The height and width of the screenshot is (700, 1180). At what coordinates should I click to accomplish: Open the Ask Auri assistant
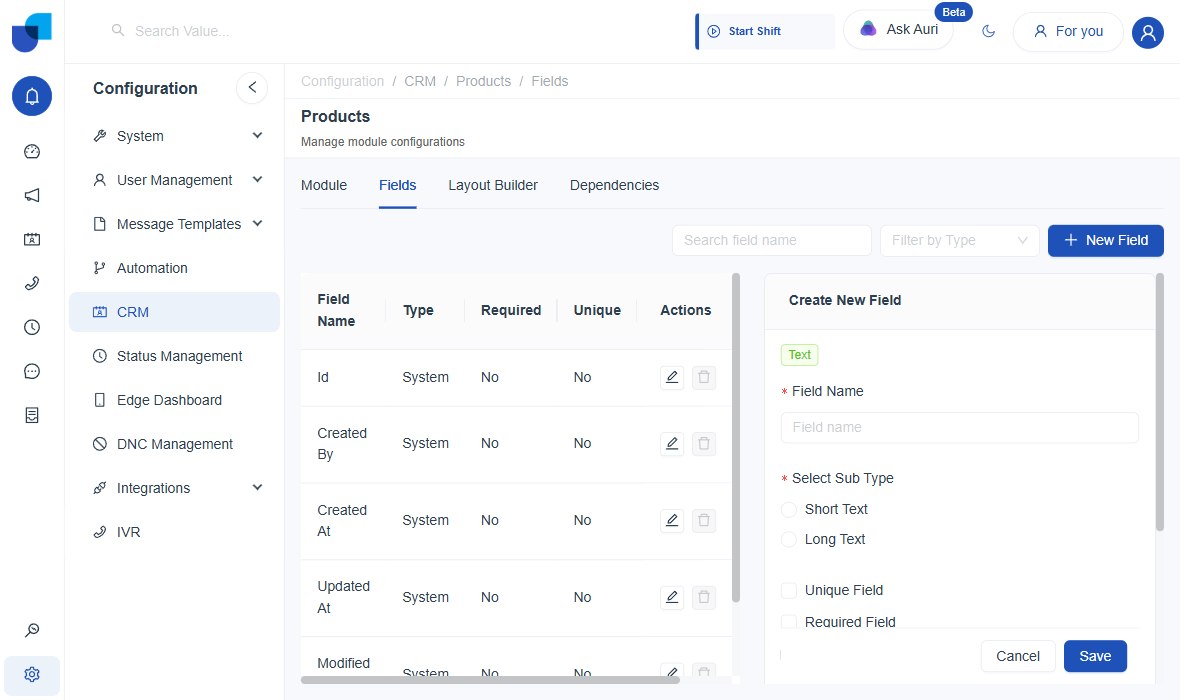(899, 30)
